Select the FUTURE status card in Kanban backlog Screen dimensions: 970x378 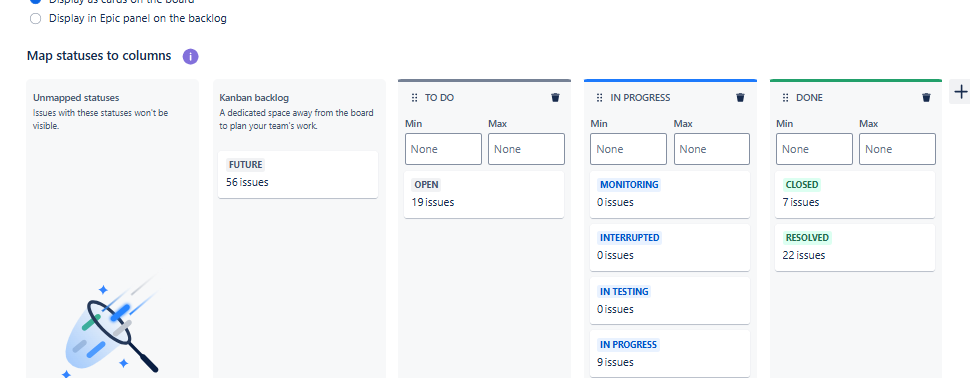click(x=298, y=174)
